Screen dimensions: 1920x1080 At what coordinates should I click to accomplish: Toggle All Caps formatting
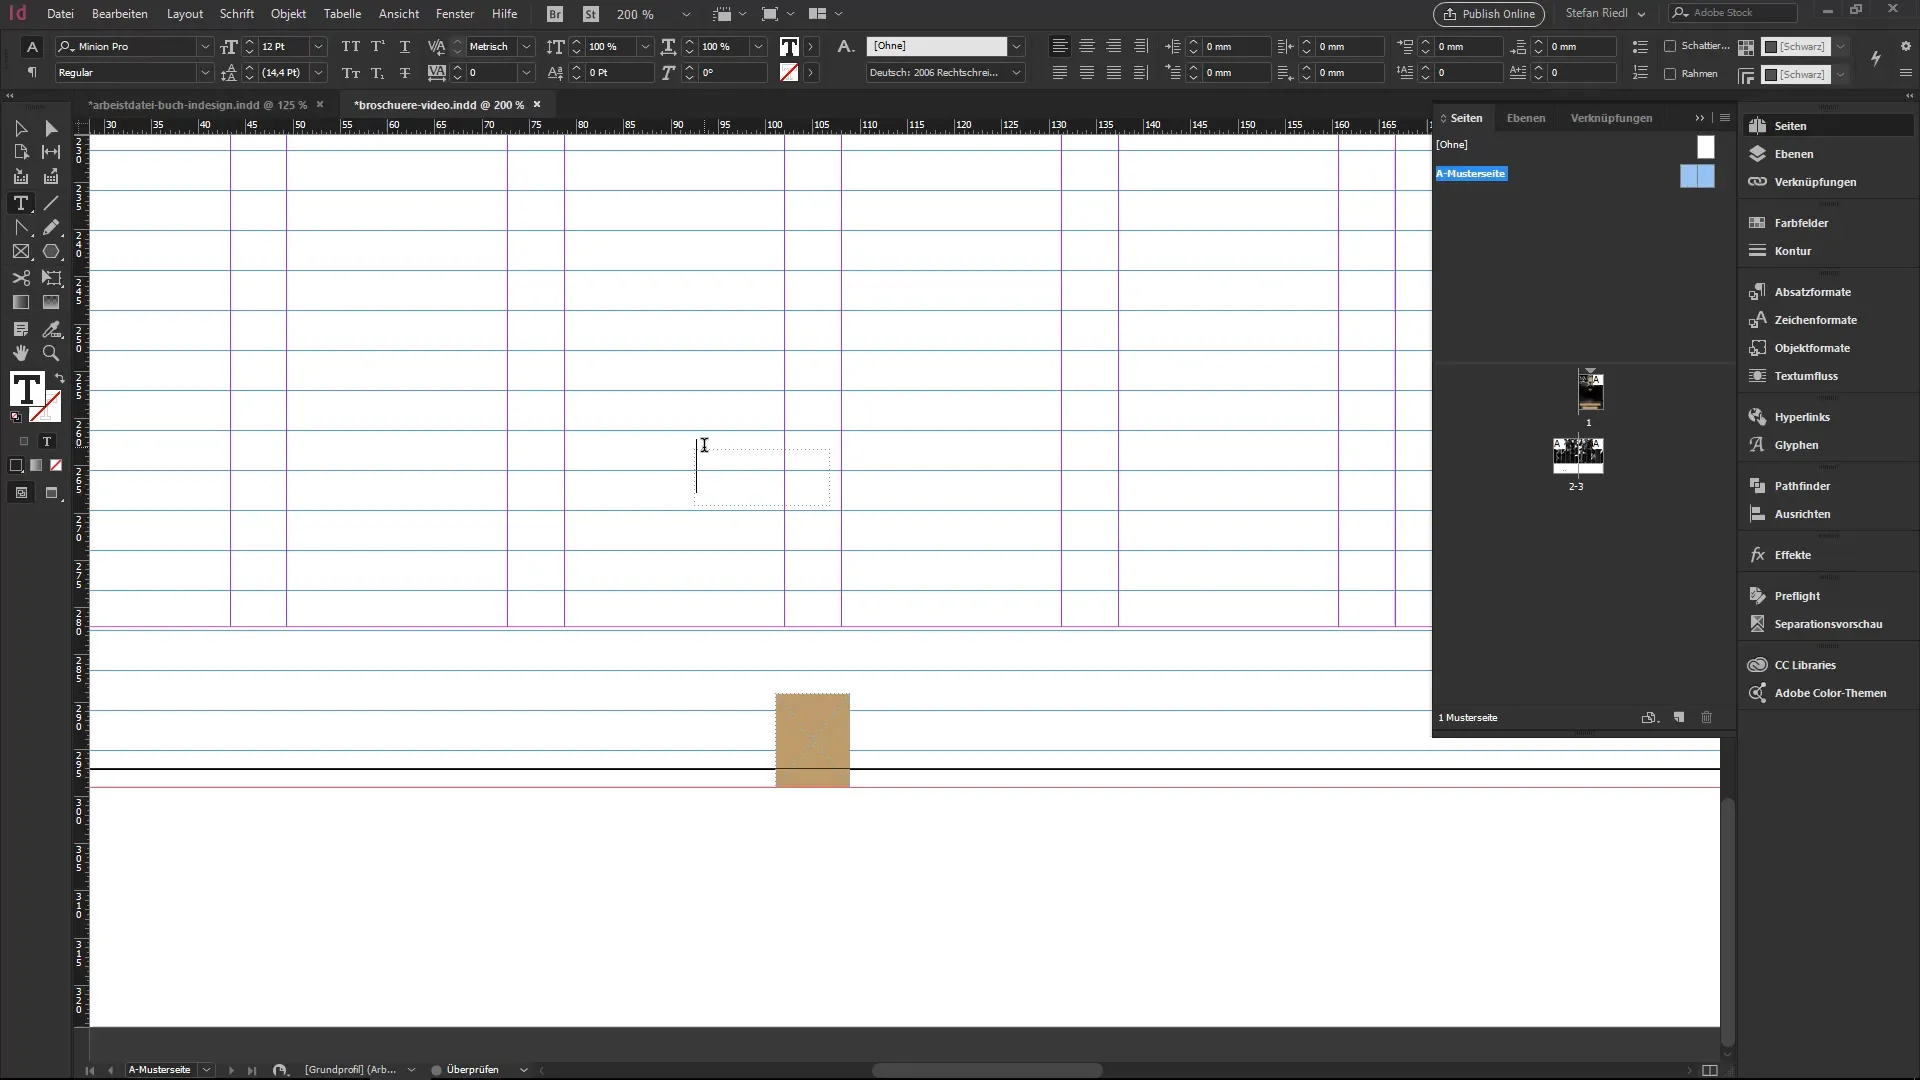350,47
